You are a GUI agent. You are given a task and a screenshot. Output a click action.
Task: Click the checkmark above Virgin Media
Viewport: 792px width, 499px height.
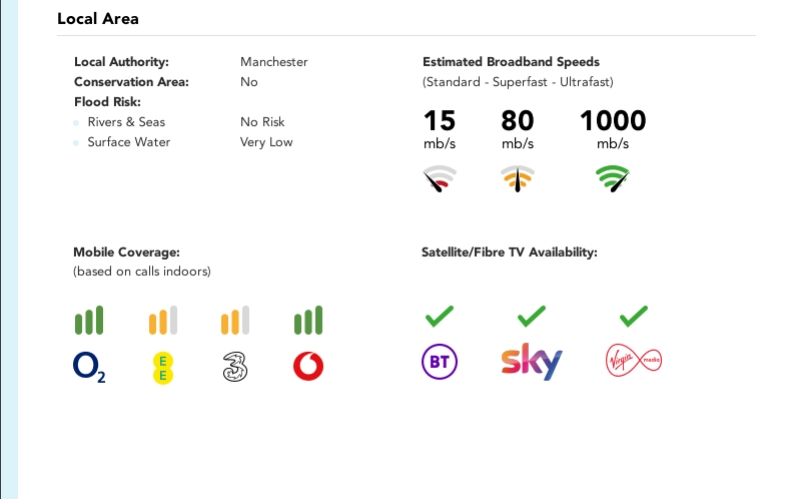tap(633, 317)
